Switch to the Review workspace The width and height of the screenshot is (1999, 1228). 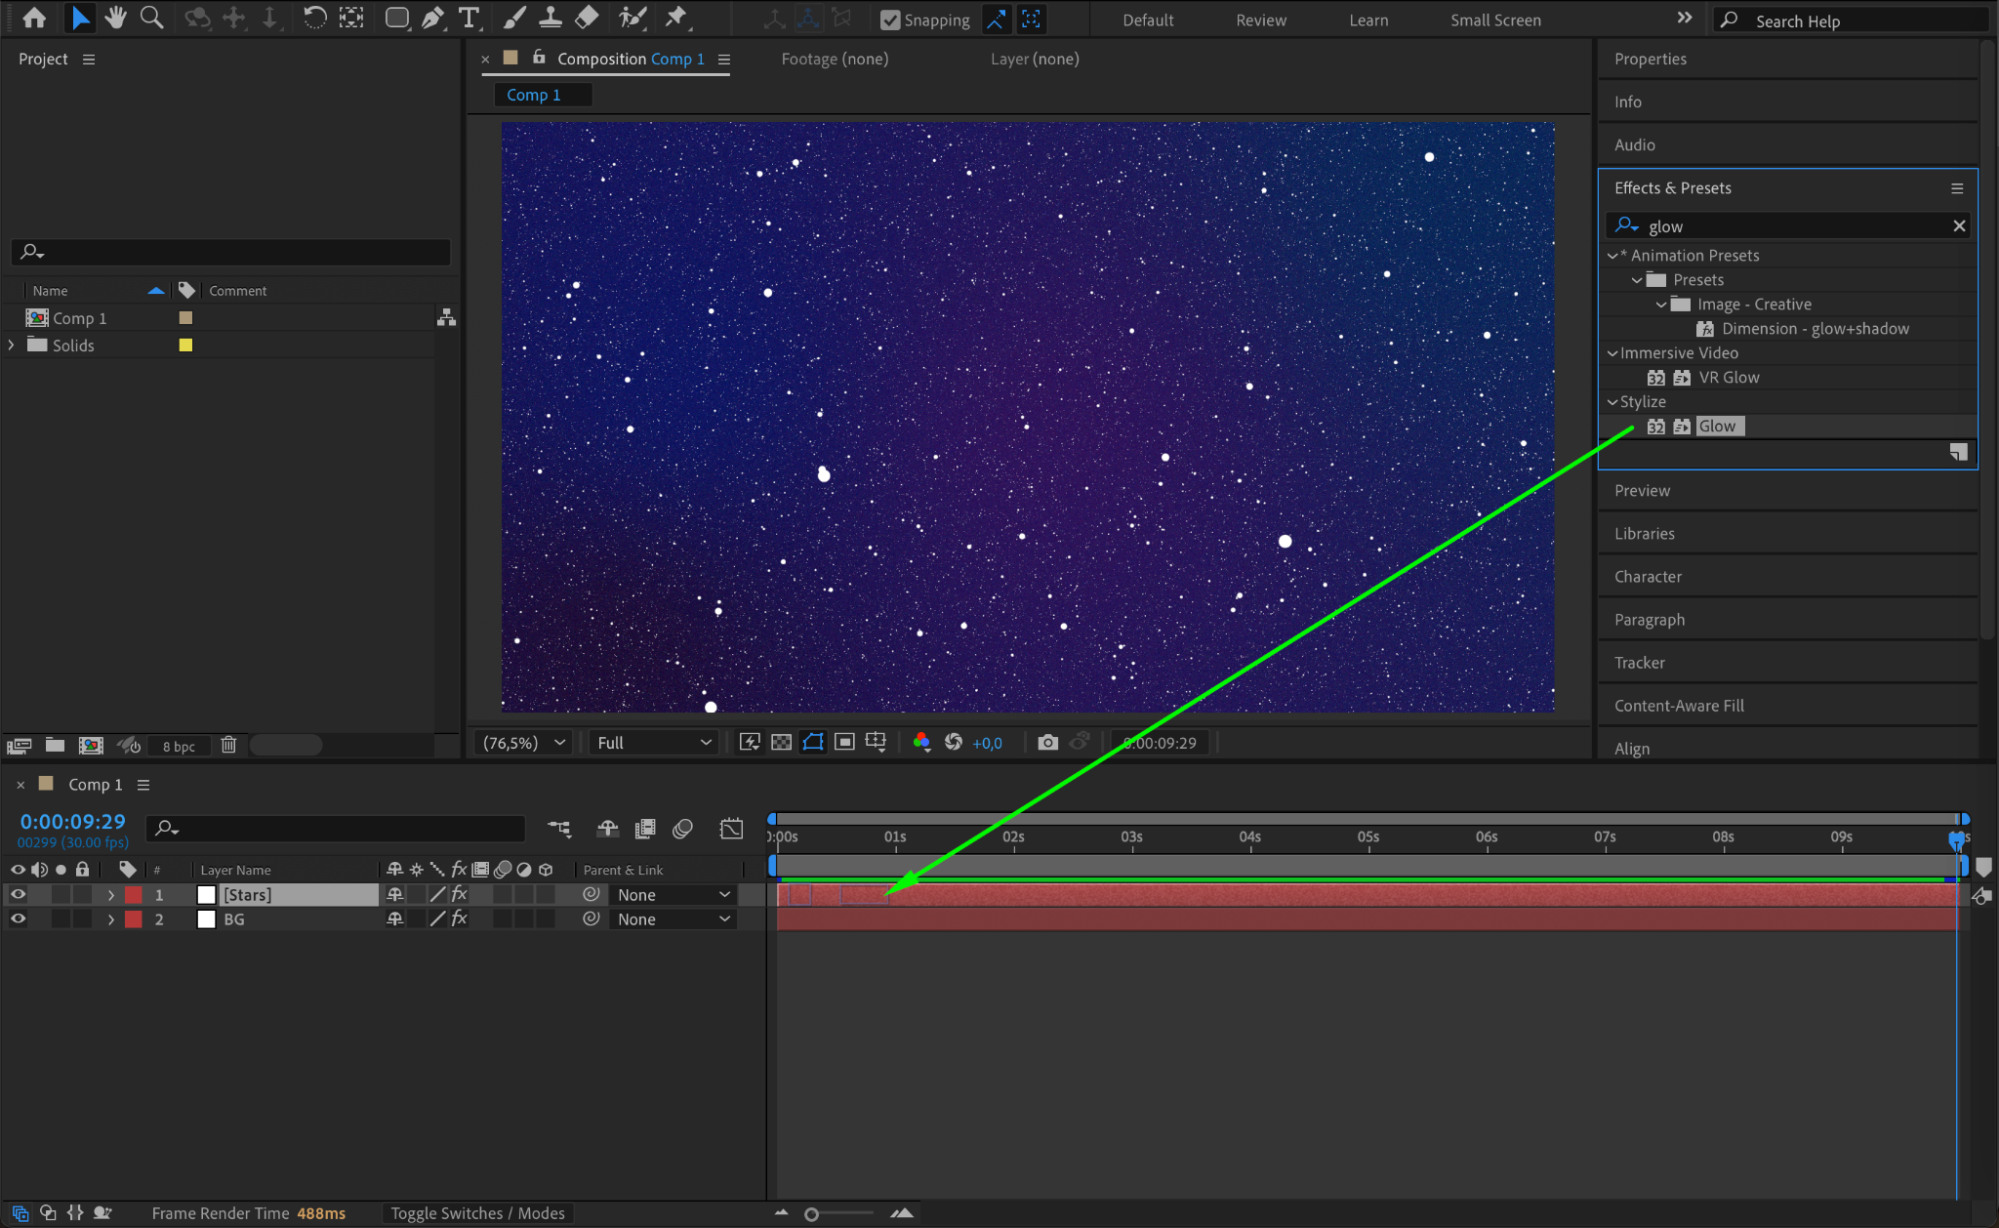click(x=1260, y=20)
